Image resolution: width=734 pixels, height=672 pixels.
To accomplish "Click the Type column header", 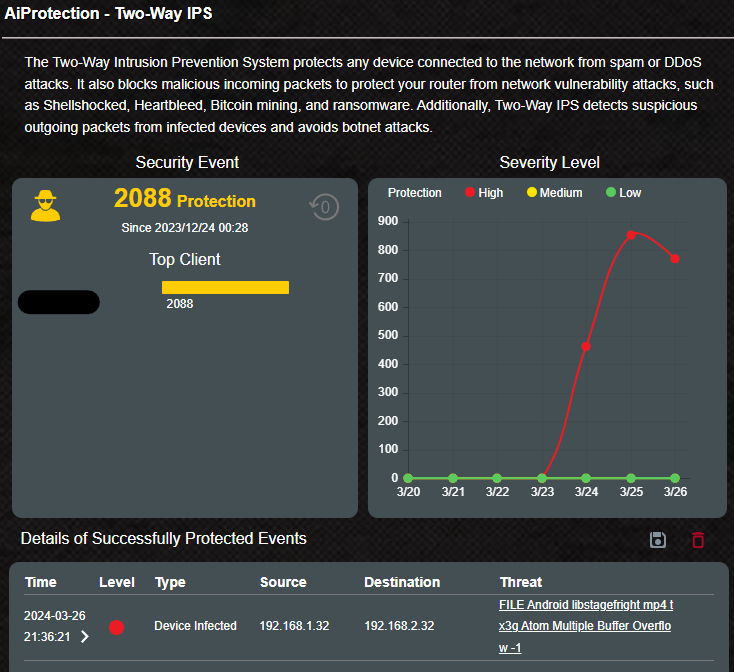I will (x=170, y=583).
